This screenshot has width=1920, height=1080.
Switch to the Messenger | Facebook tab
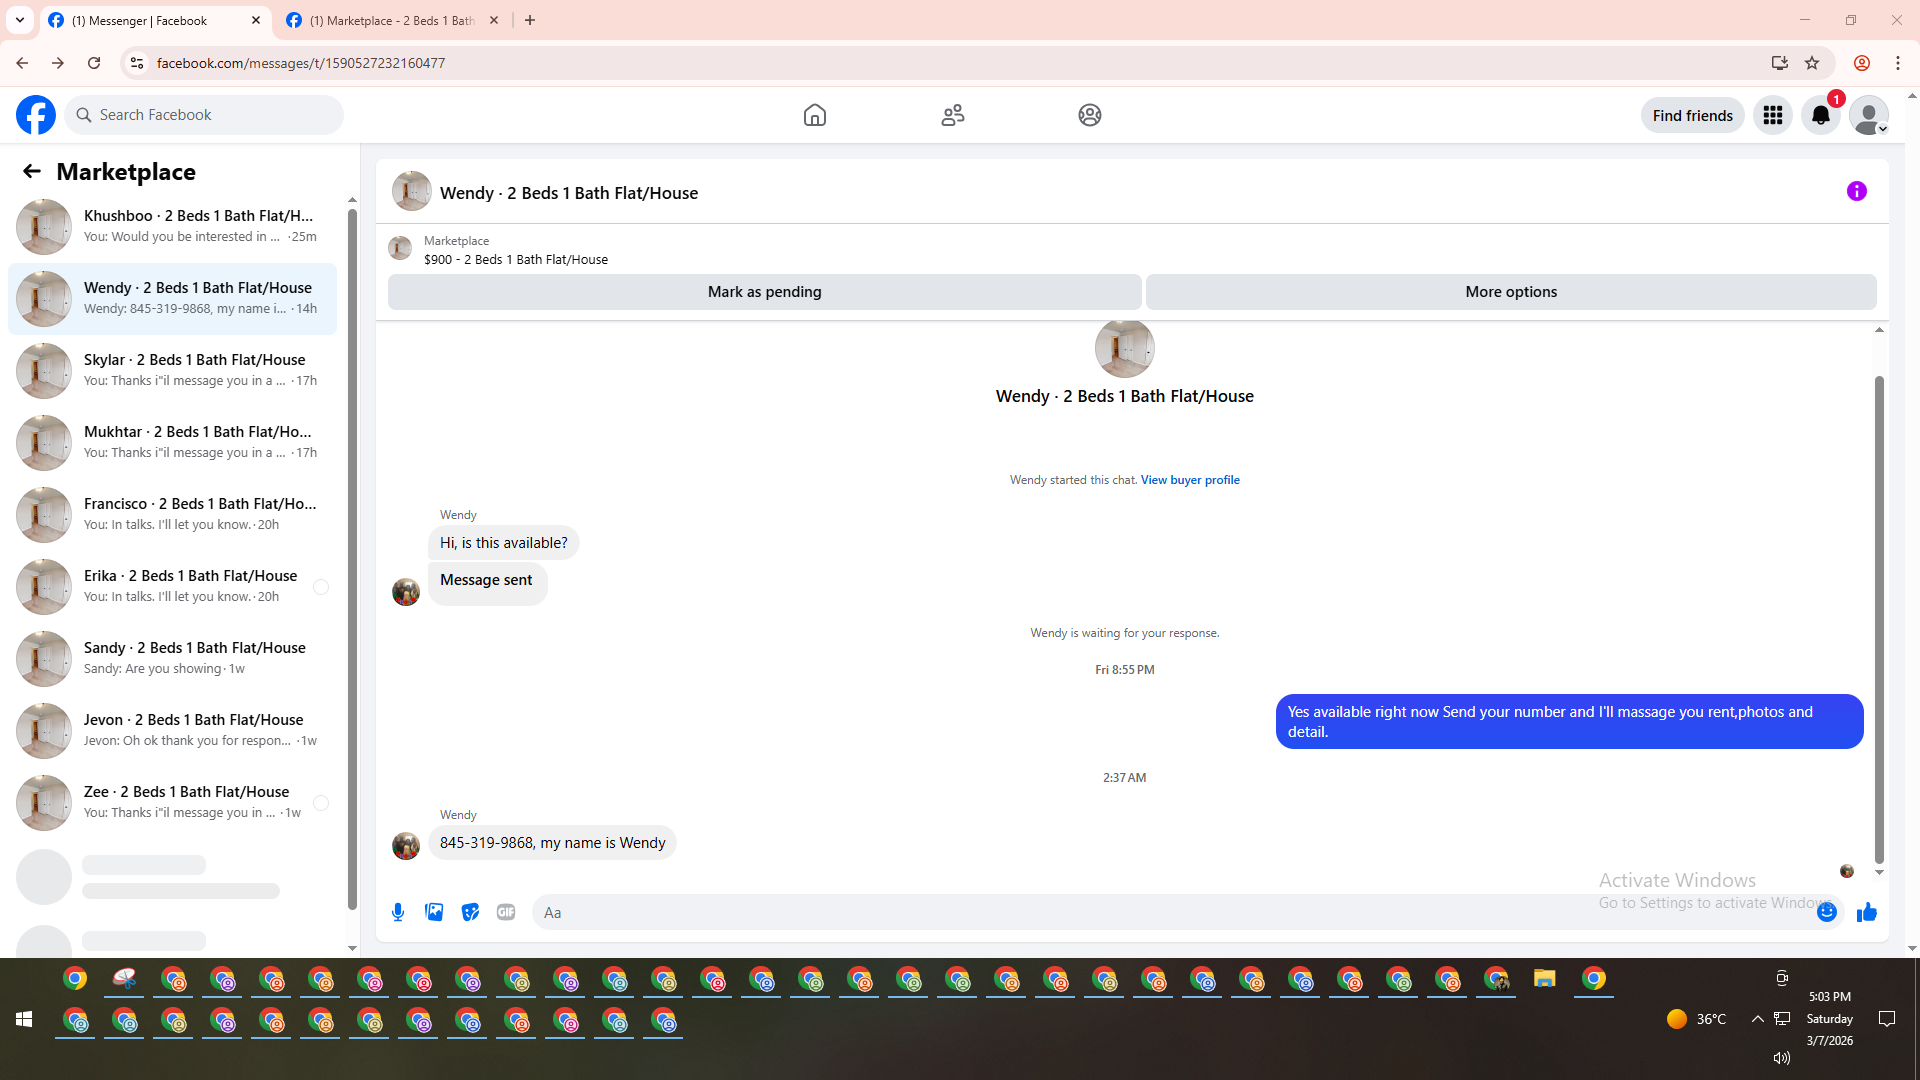(155, 20)
